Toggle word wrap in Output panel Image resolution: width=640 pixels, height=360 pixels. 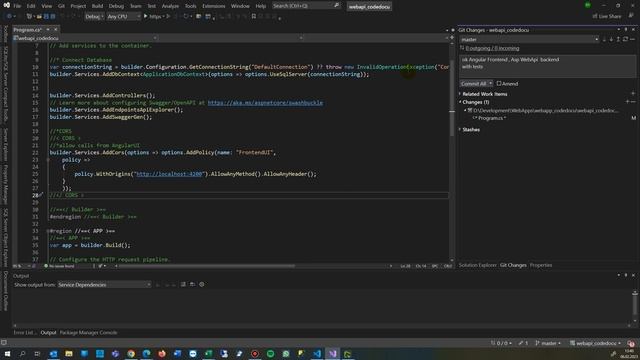[x=192, y=284]
